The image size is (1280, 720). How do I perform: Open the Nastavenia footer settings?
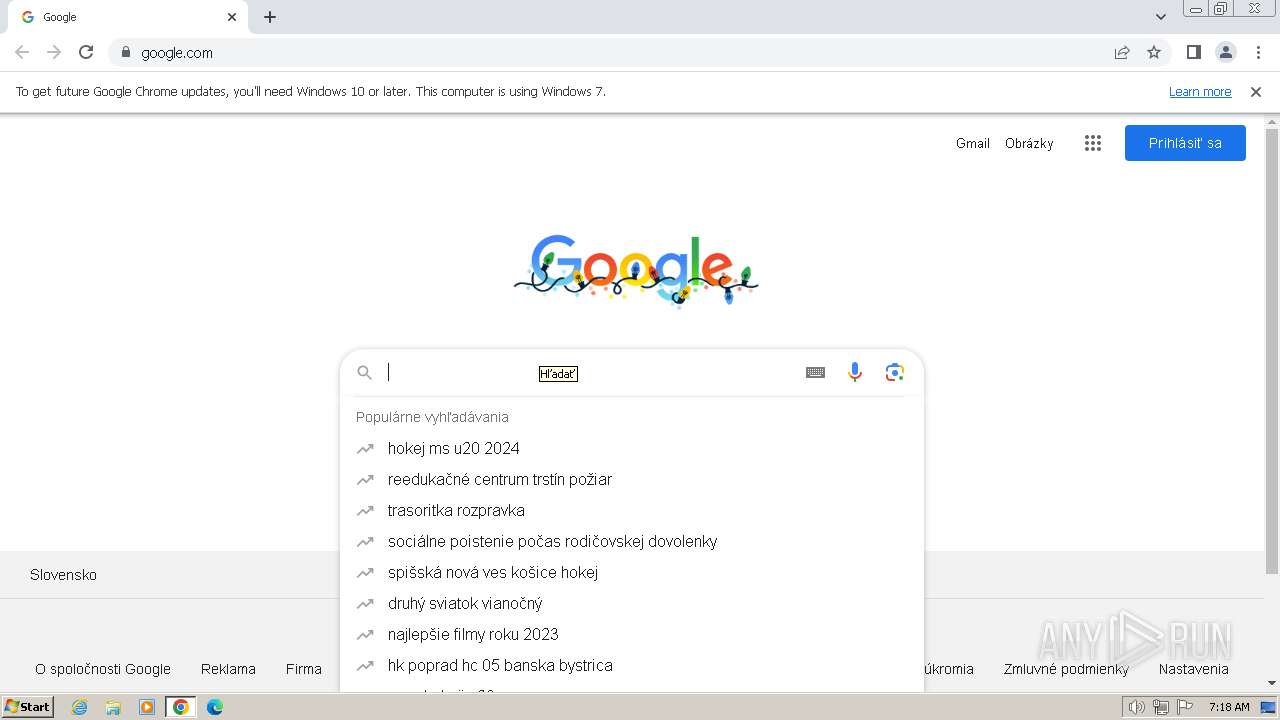point(1194,669)
